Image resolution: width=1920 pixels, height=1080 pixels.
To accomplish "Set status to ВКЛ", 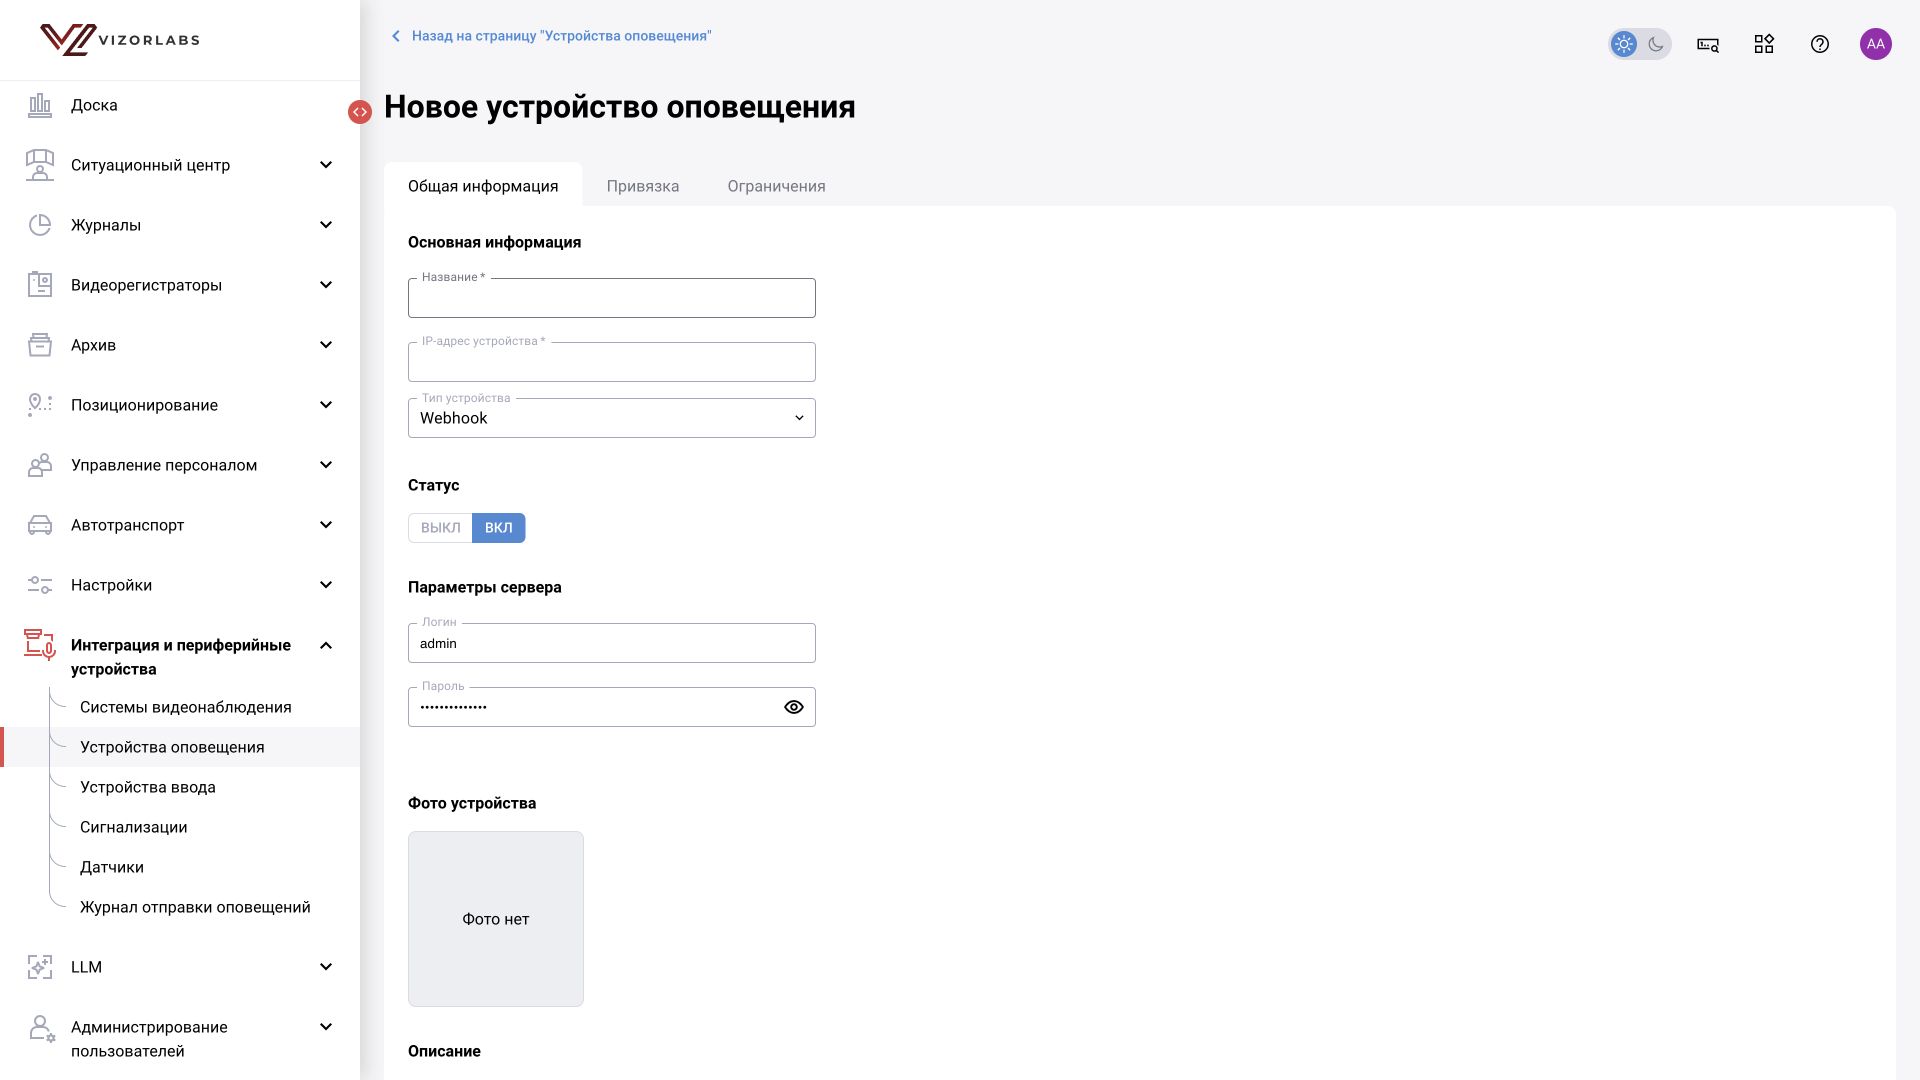I will pos(498,528).
